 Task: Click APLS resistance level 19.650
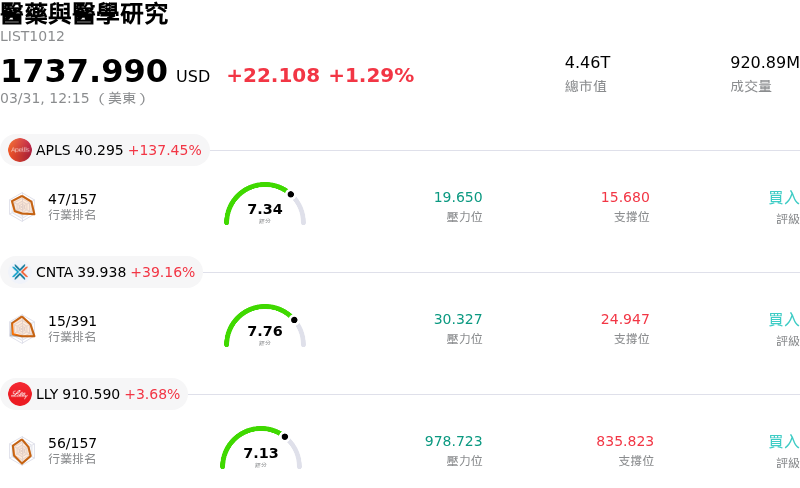[x=458, y=198]
